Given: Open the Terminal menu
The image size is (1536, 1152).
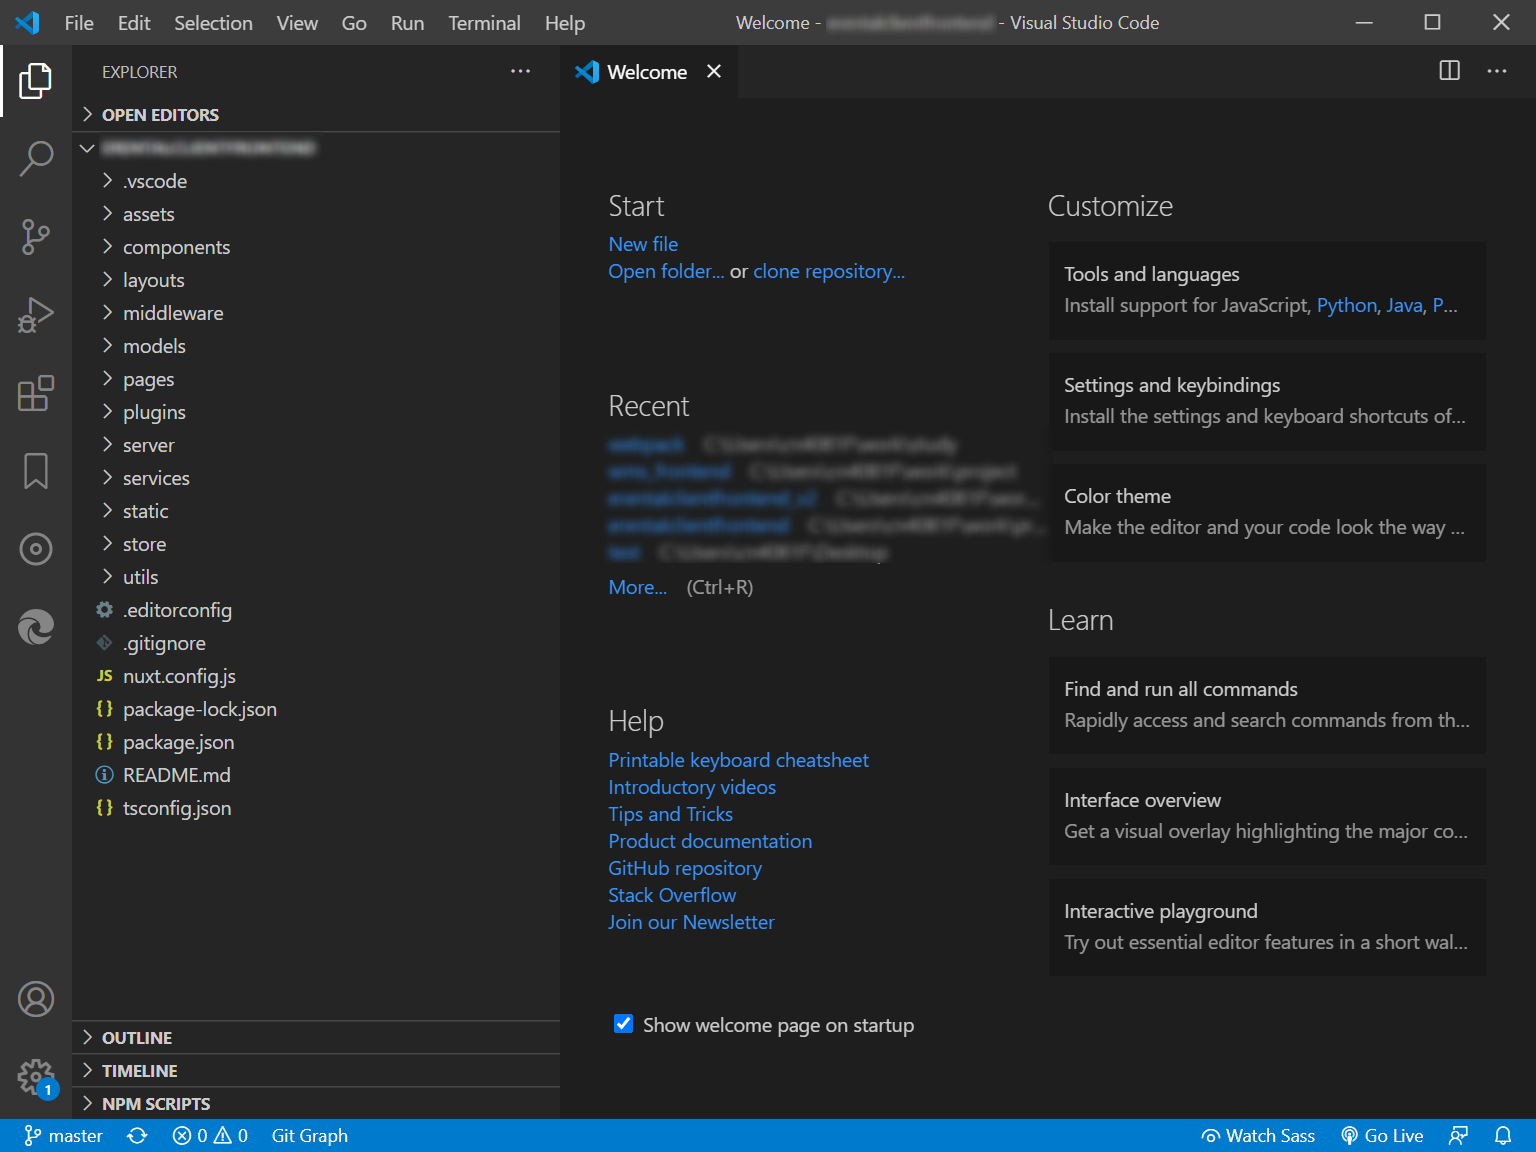Looking at the screenshot, I should point(484,22).
